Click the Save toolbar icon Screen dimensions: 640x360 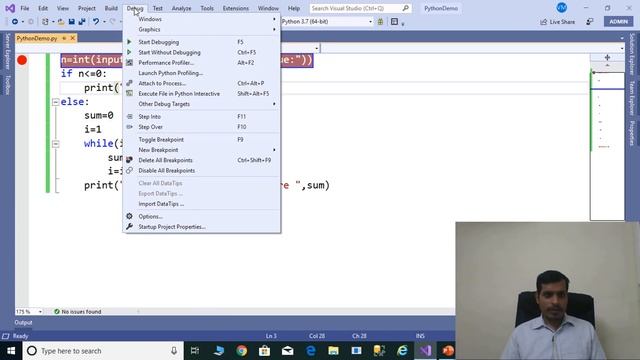coord(71,22)
